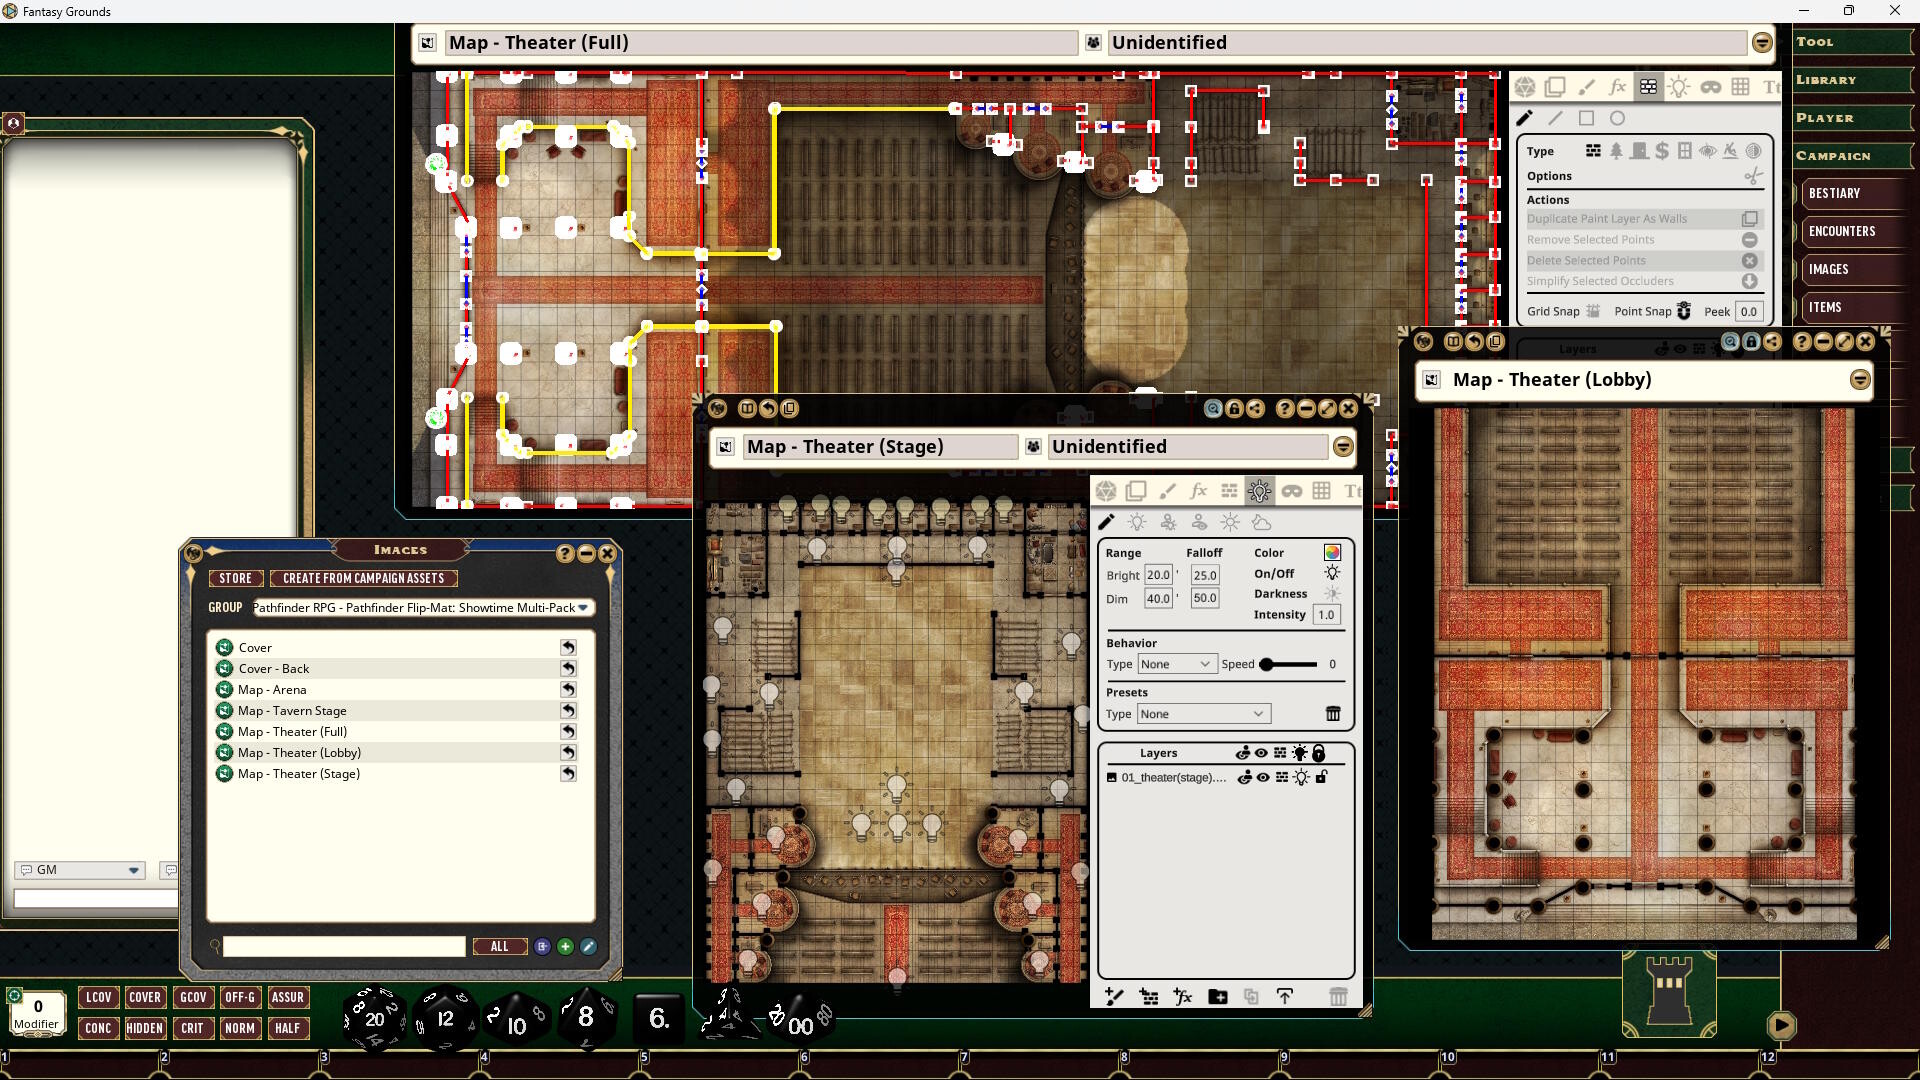Pick the terrain tree occluder type

[x=1616, y=151]
